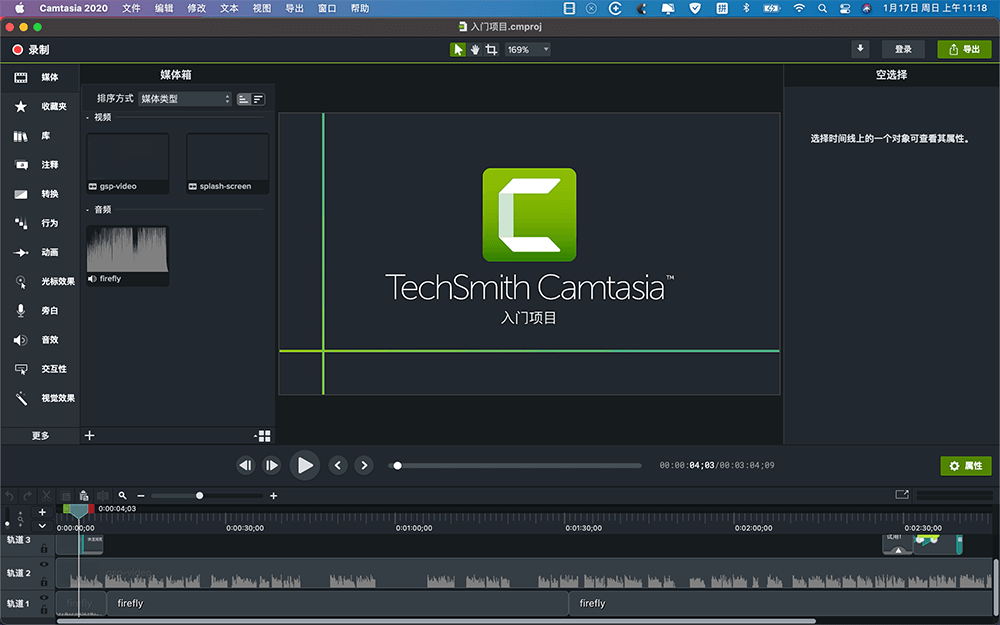Click the redo arrow in timeline toolbar
The width and height of the screenshot is (1000, 625).
click(27, 496)
